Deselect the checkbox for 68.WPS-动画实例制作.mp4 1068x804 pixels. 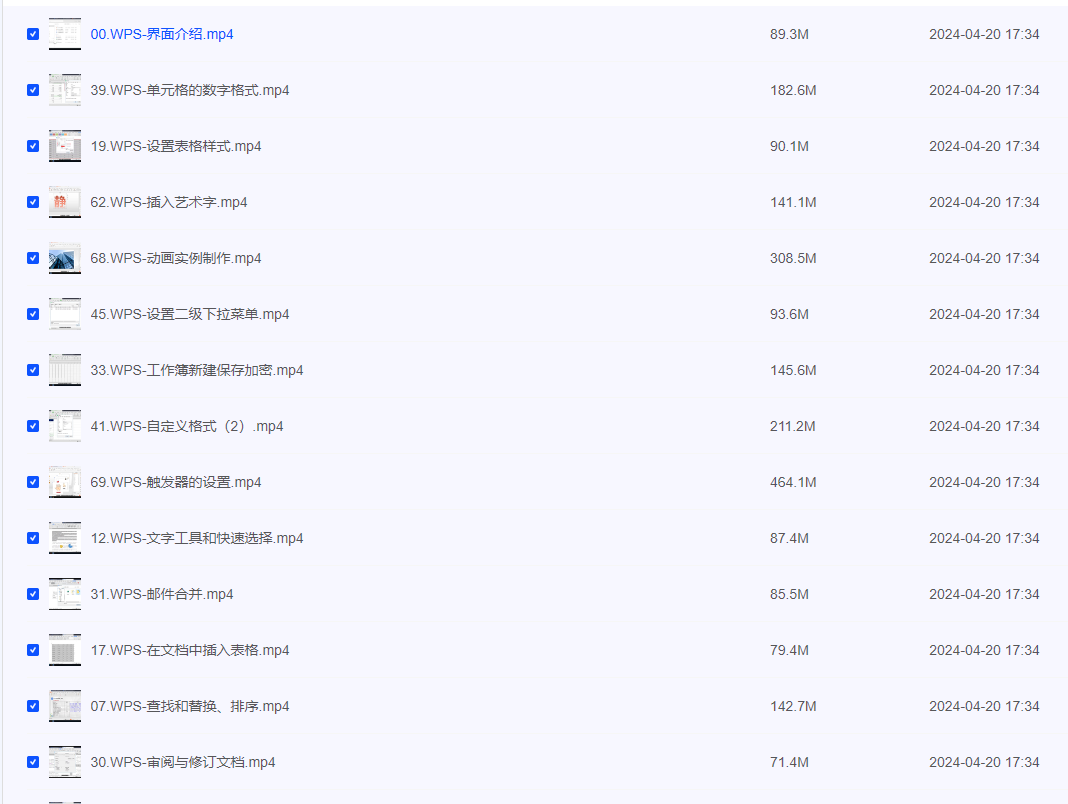pyautogui.click(x=33, y=258)
